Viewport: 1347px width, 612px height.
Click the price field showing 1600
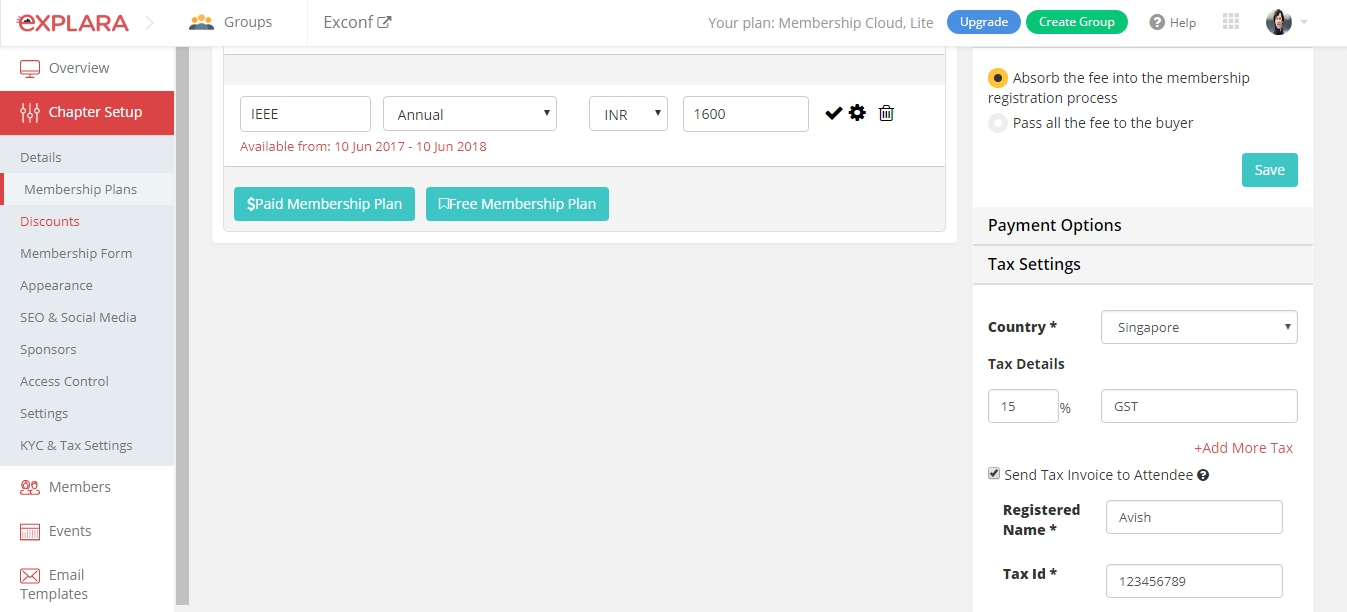(746, 114)
